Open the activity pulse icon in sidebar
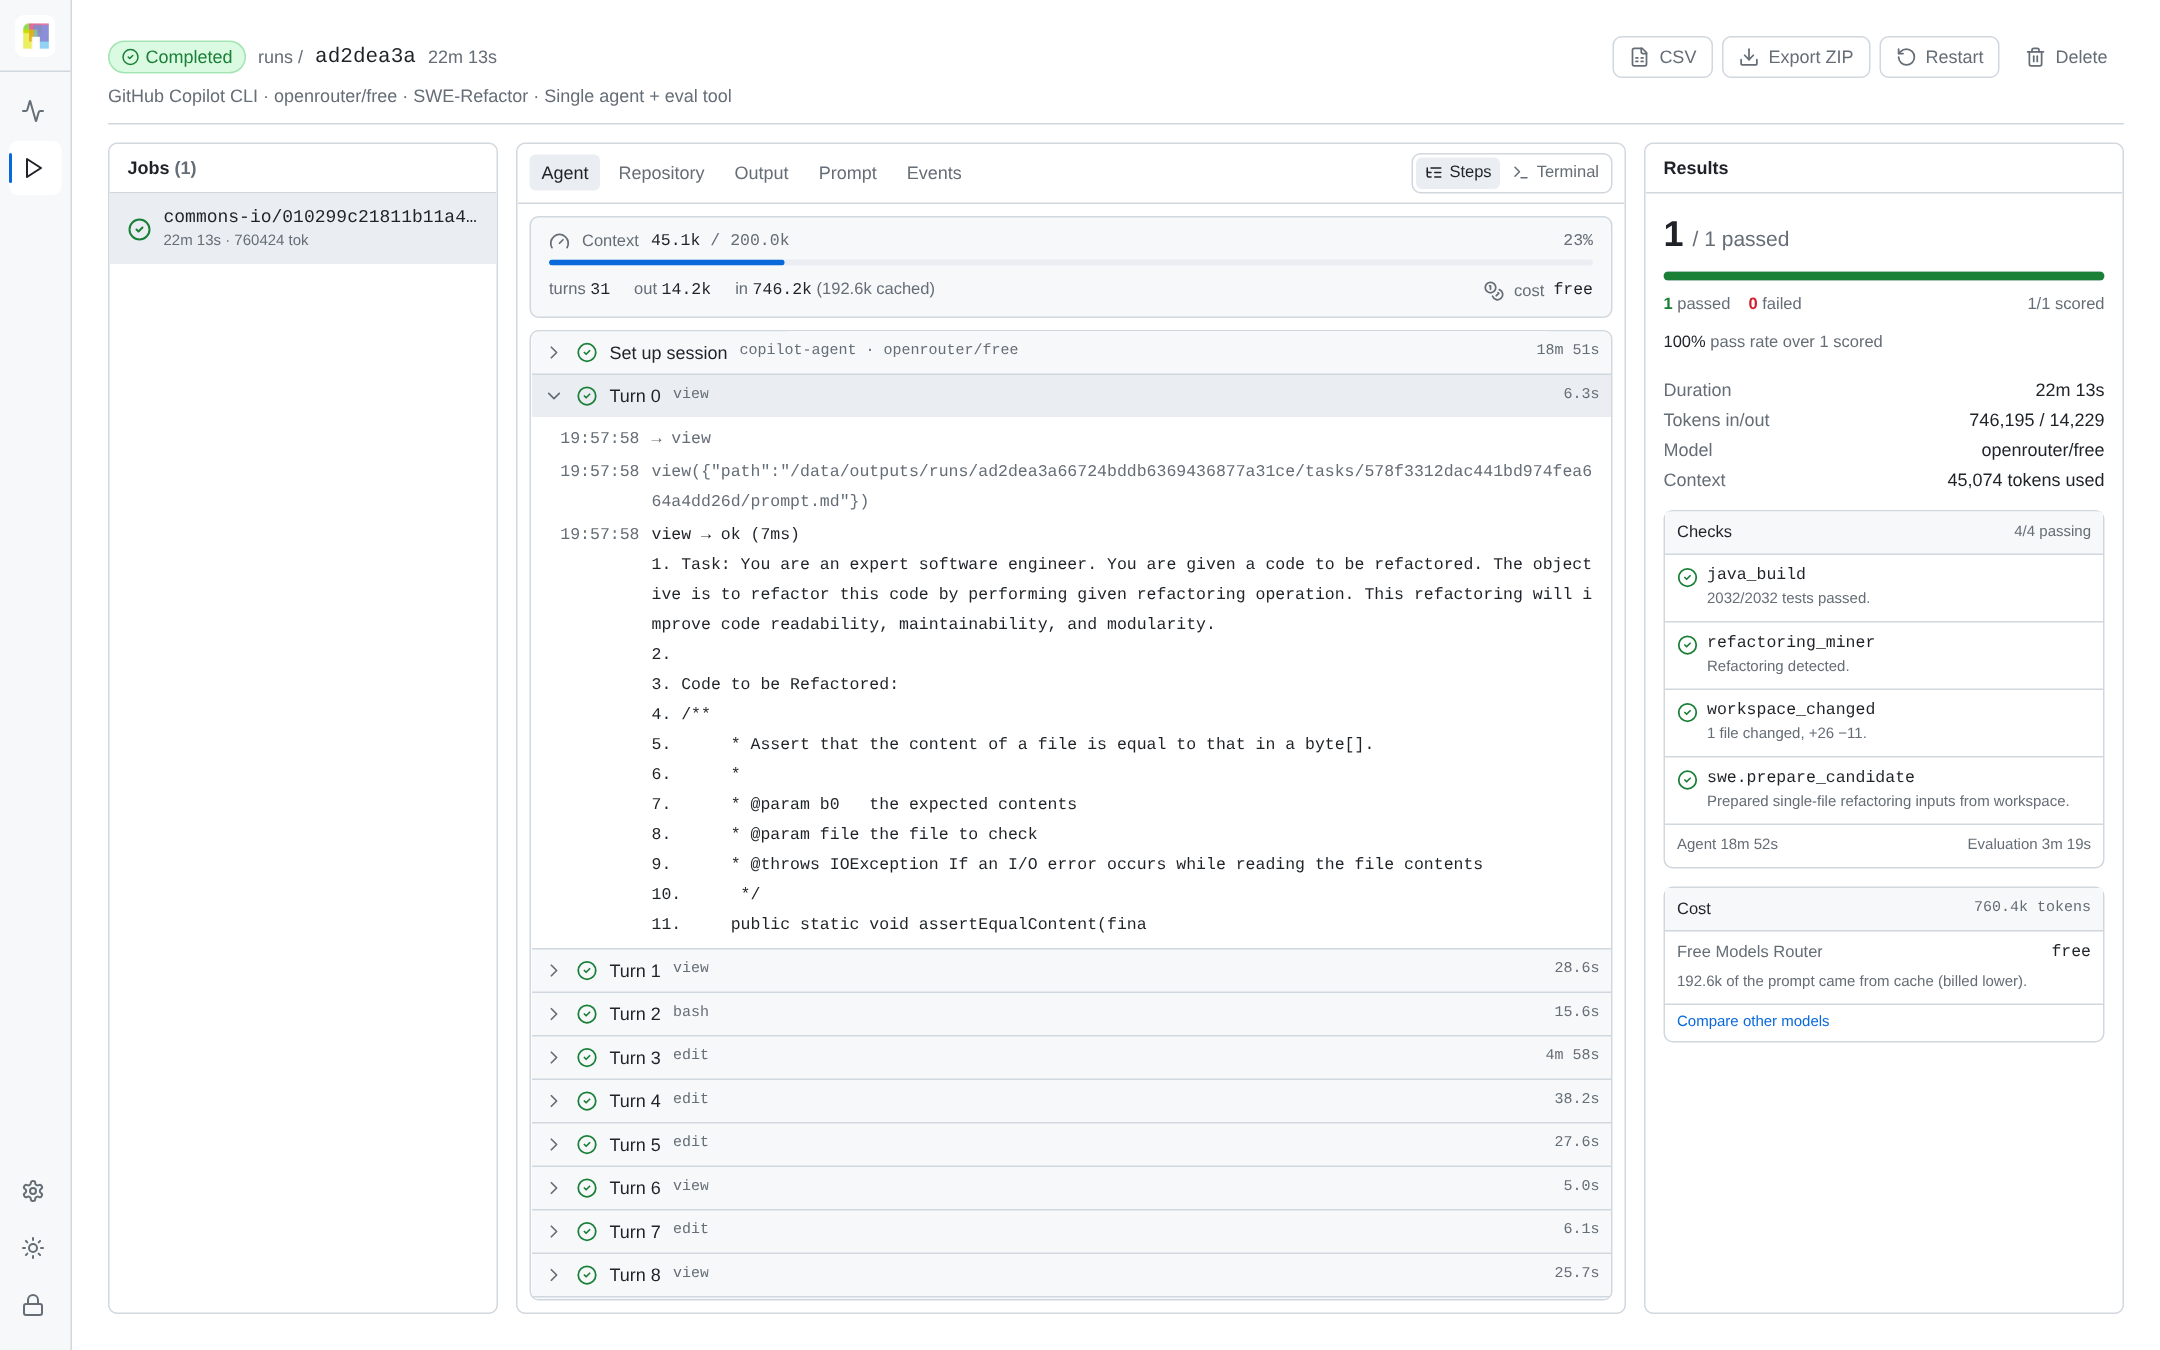The height and width of the screenshot is (1350, 2160). pos(33,111)
